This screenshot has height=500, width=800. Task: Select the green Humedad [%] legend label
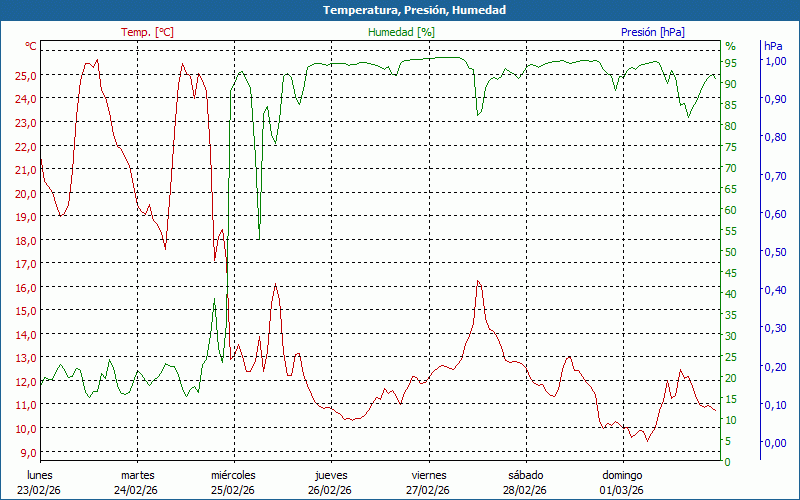click(401, 32)
